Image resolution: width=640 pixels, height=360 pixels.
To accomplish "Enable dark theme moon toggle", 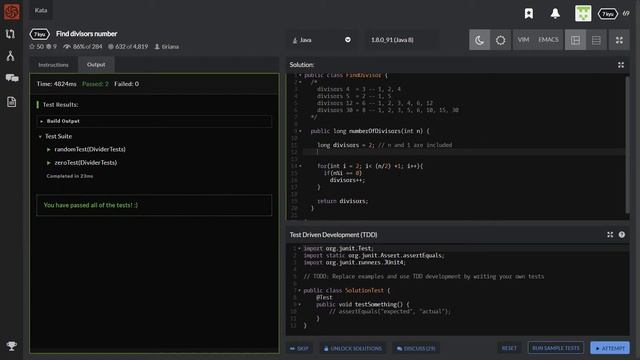I will [x=479, y=40].
